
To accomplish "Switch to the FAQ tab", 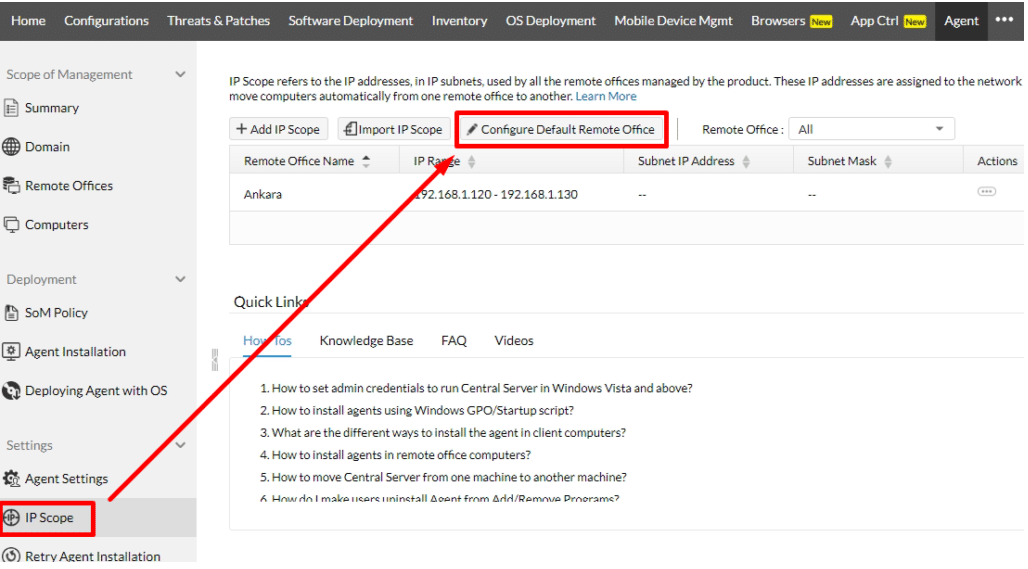I will (454, 341).
